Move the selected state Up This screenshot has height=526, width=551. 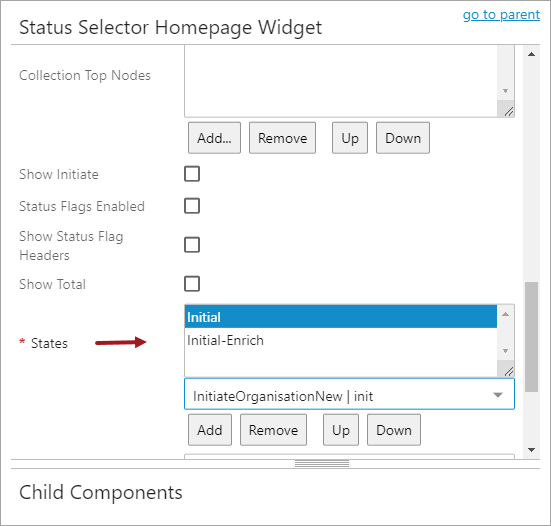341,430
